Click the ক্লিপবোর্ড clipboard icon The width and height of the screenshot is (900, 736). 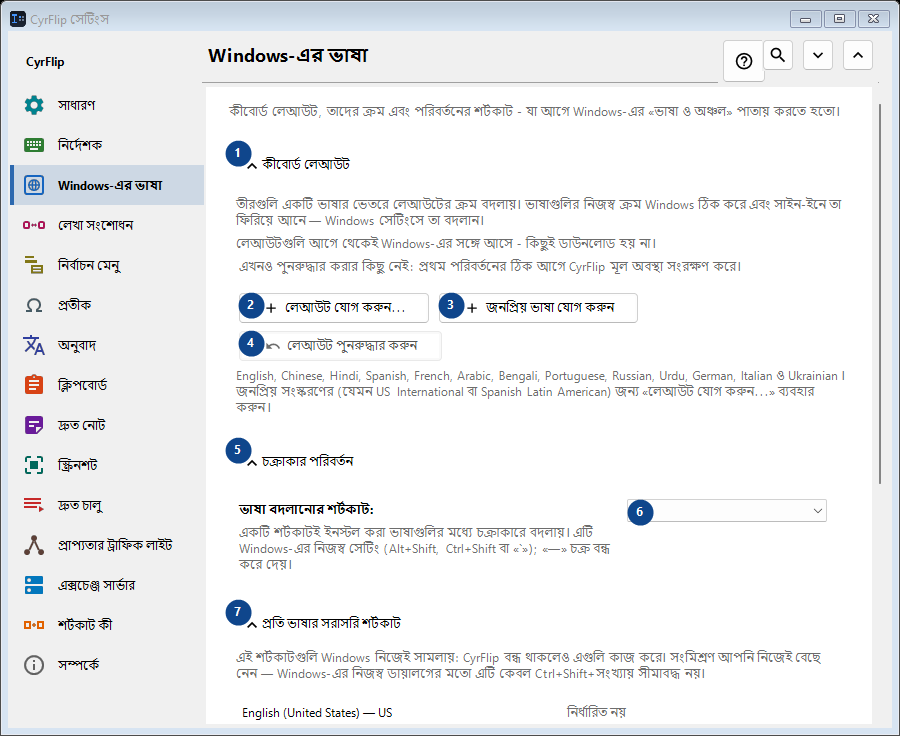(x=34, y=385)
